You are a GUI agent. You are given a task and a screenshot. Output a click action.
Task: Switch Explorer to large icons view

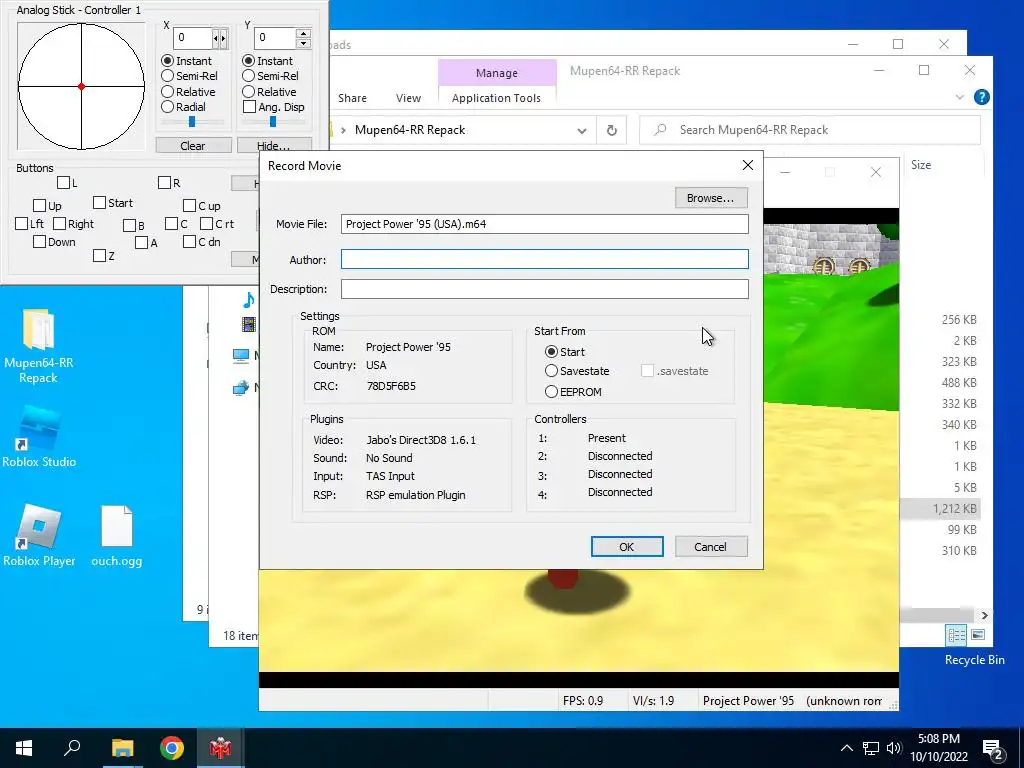[978, 635]
